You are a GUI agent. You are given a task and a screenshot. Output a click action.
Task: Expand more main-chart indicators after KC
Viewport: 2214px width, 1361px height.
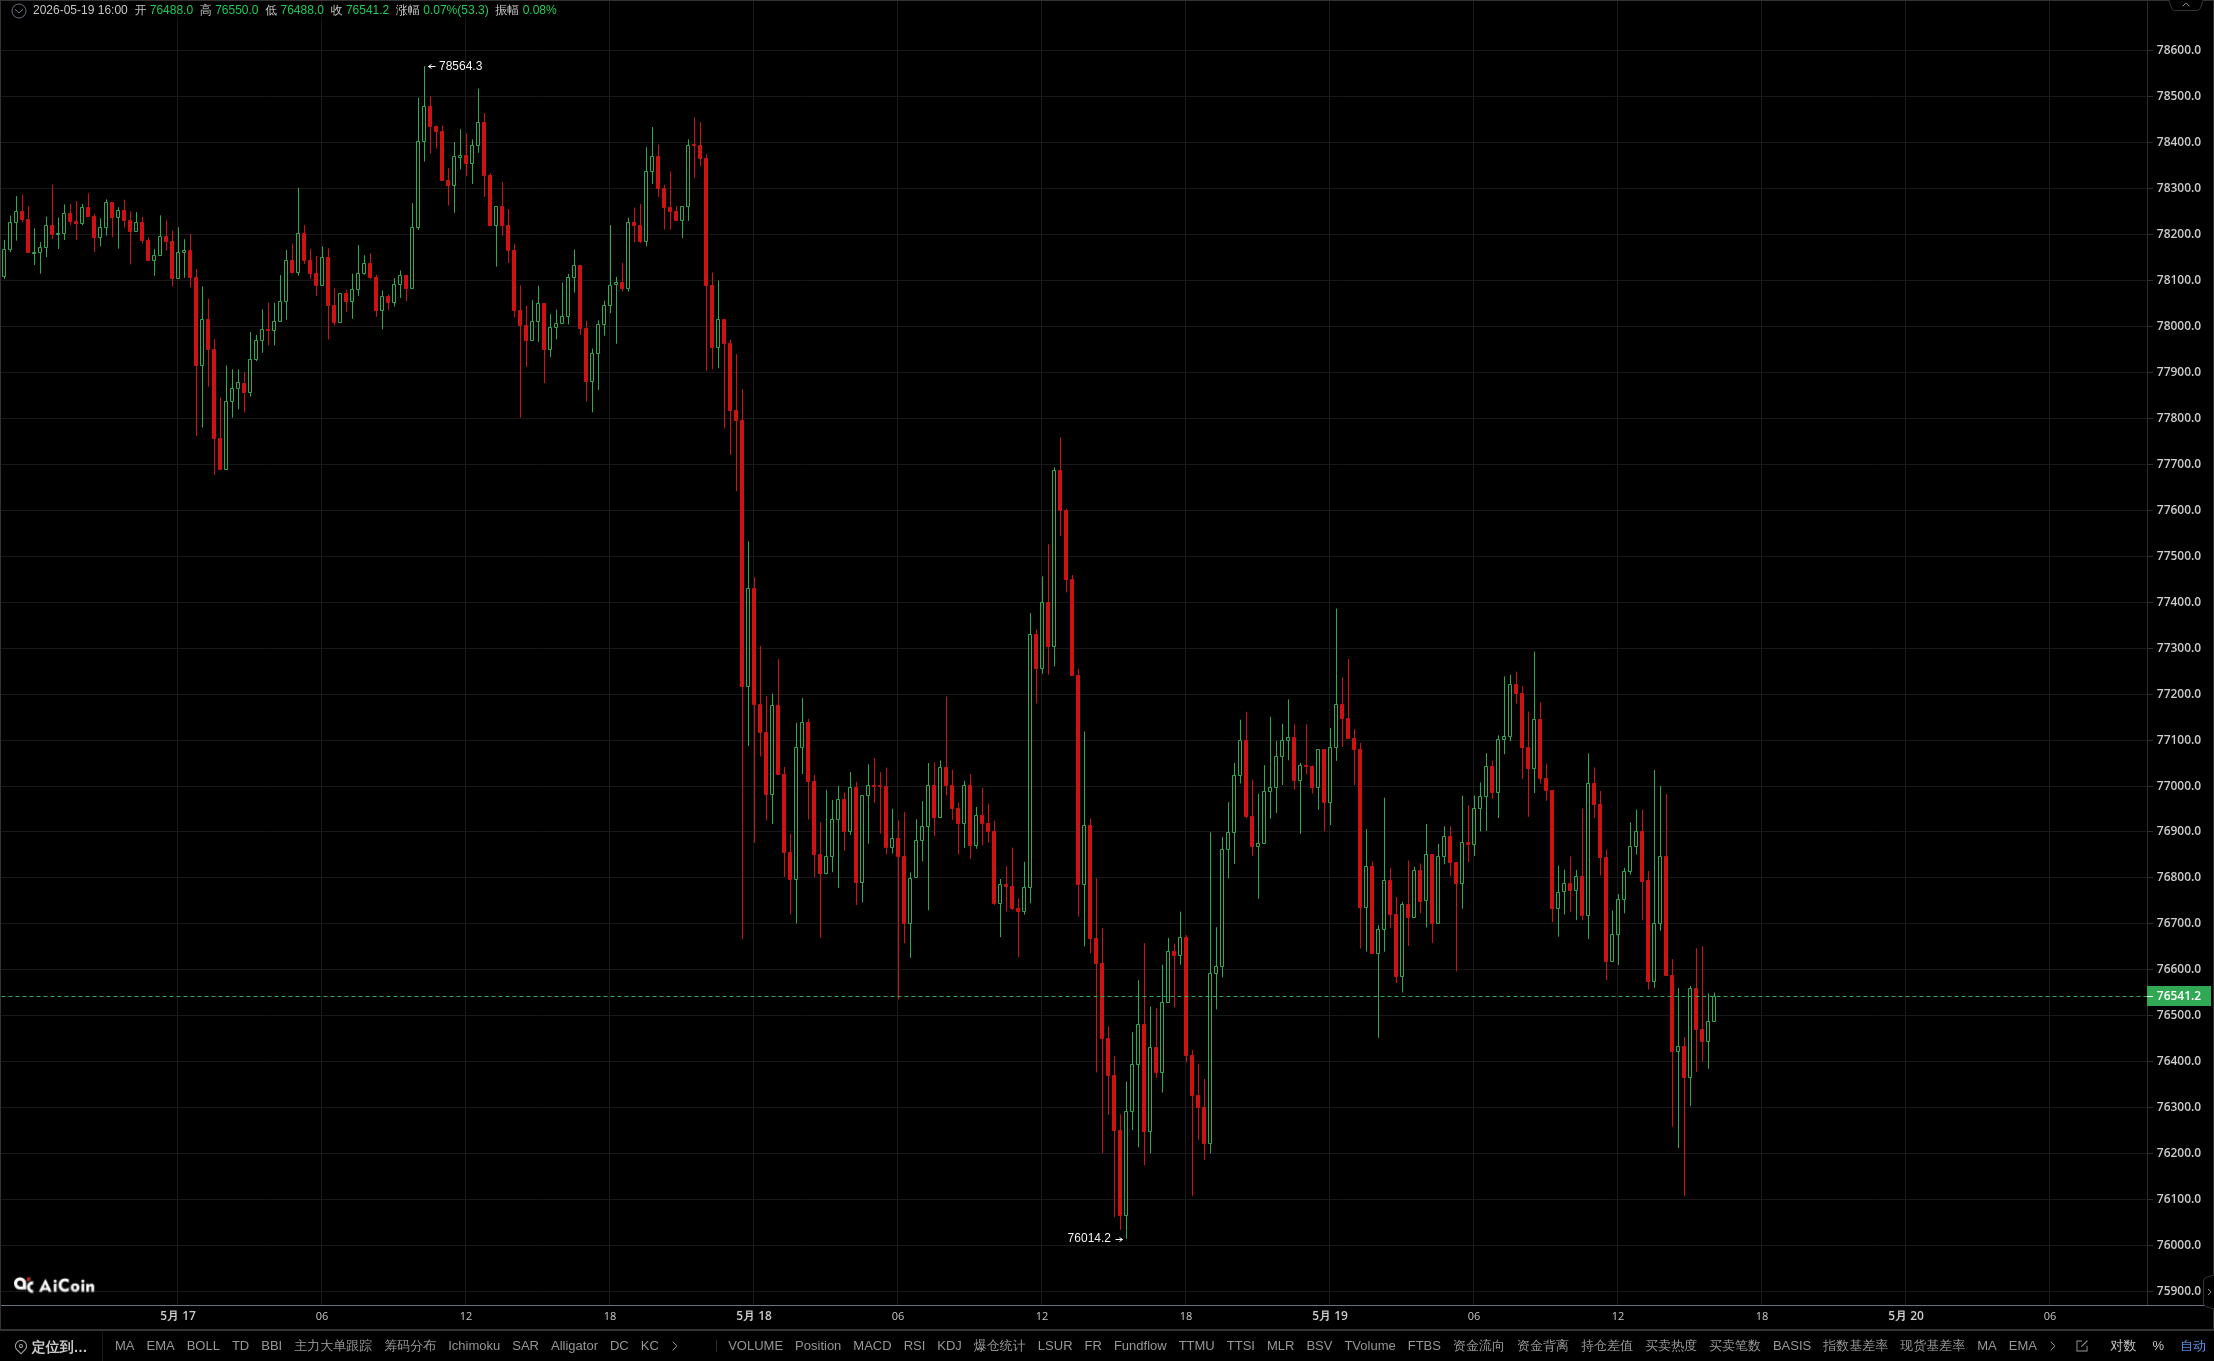pyautogui.click(x=675, y=1346)
